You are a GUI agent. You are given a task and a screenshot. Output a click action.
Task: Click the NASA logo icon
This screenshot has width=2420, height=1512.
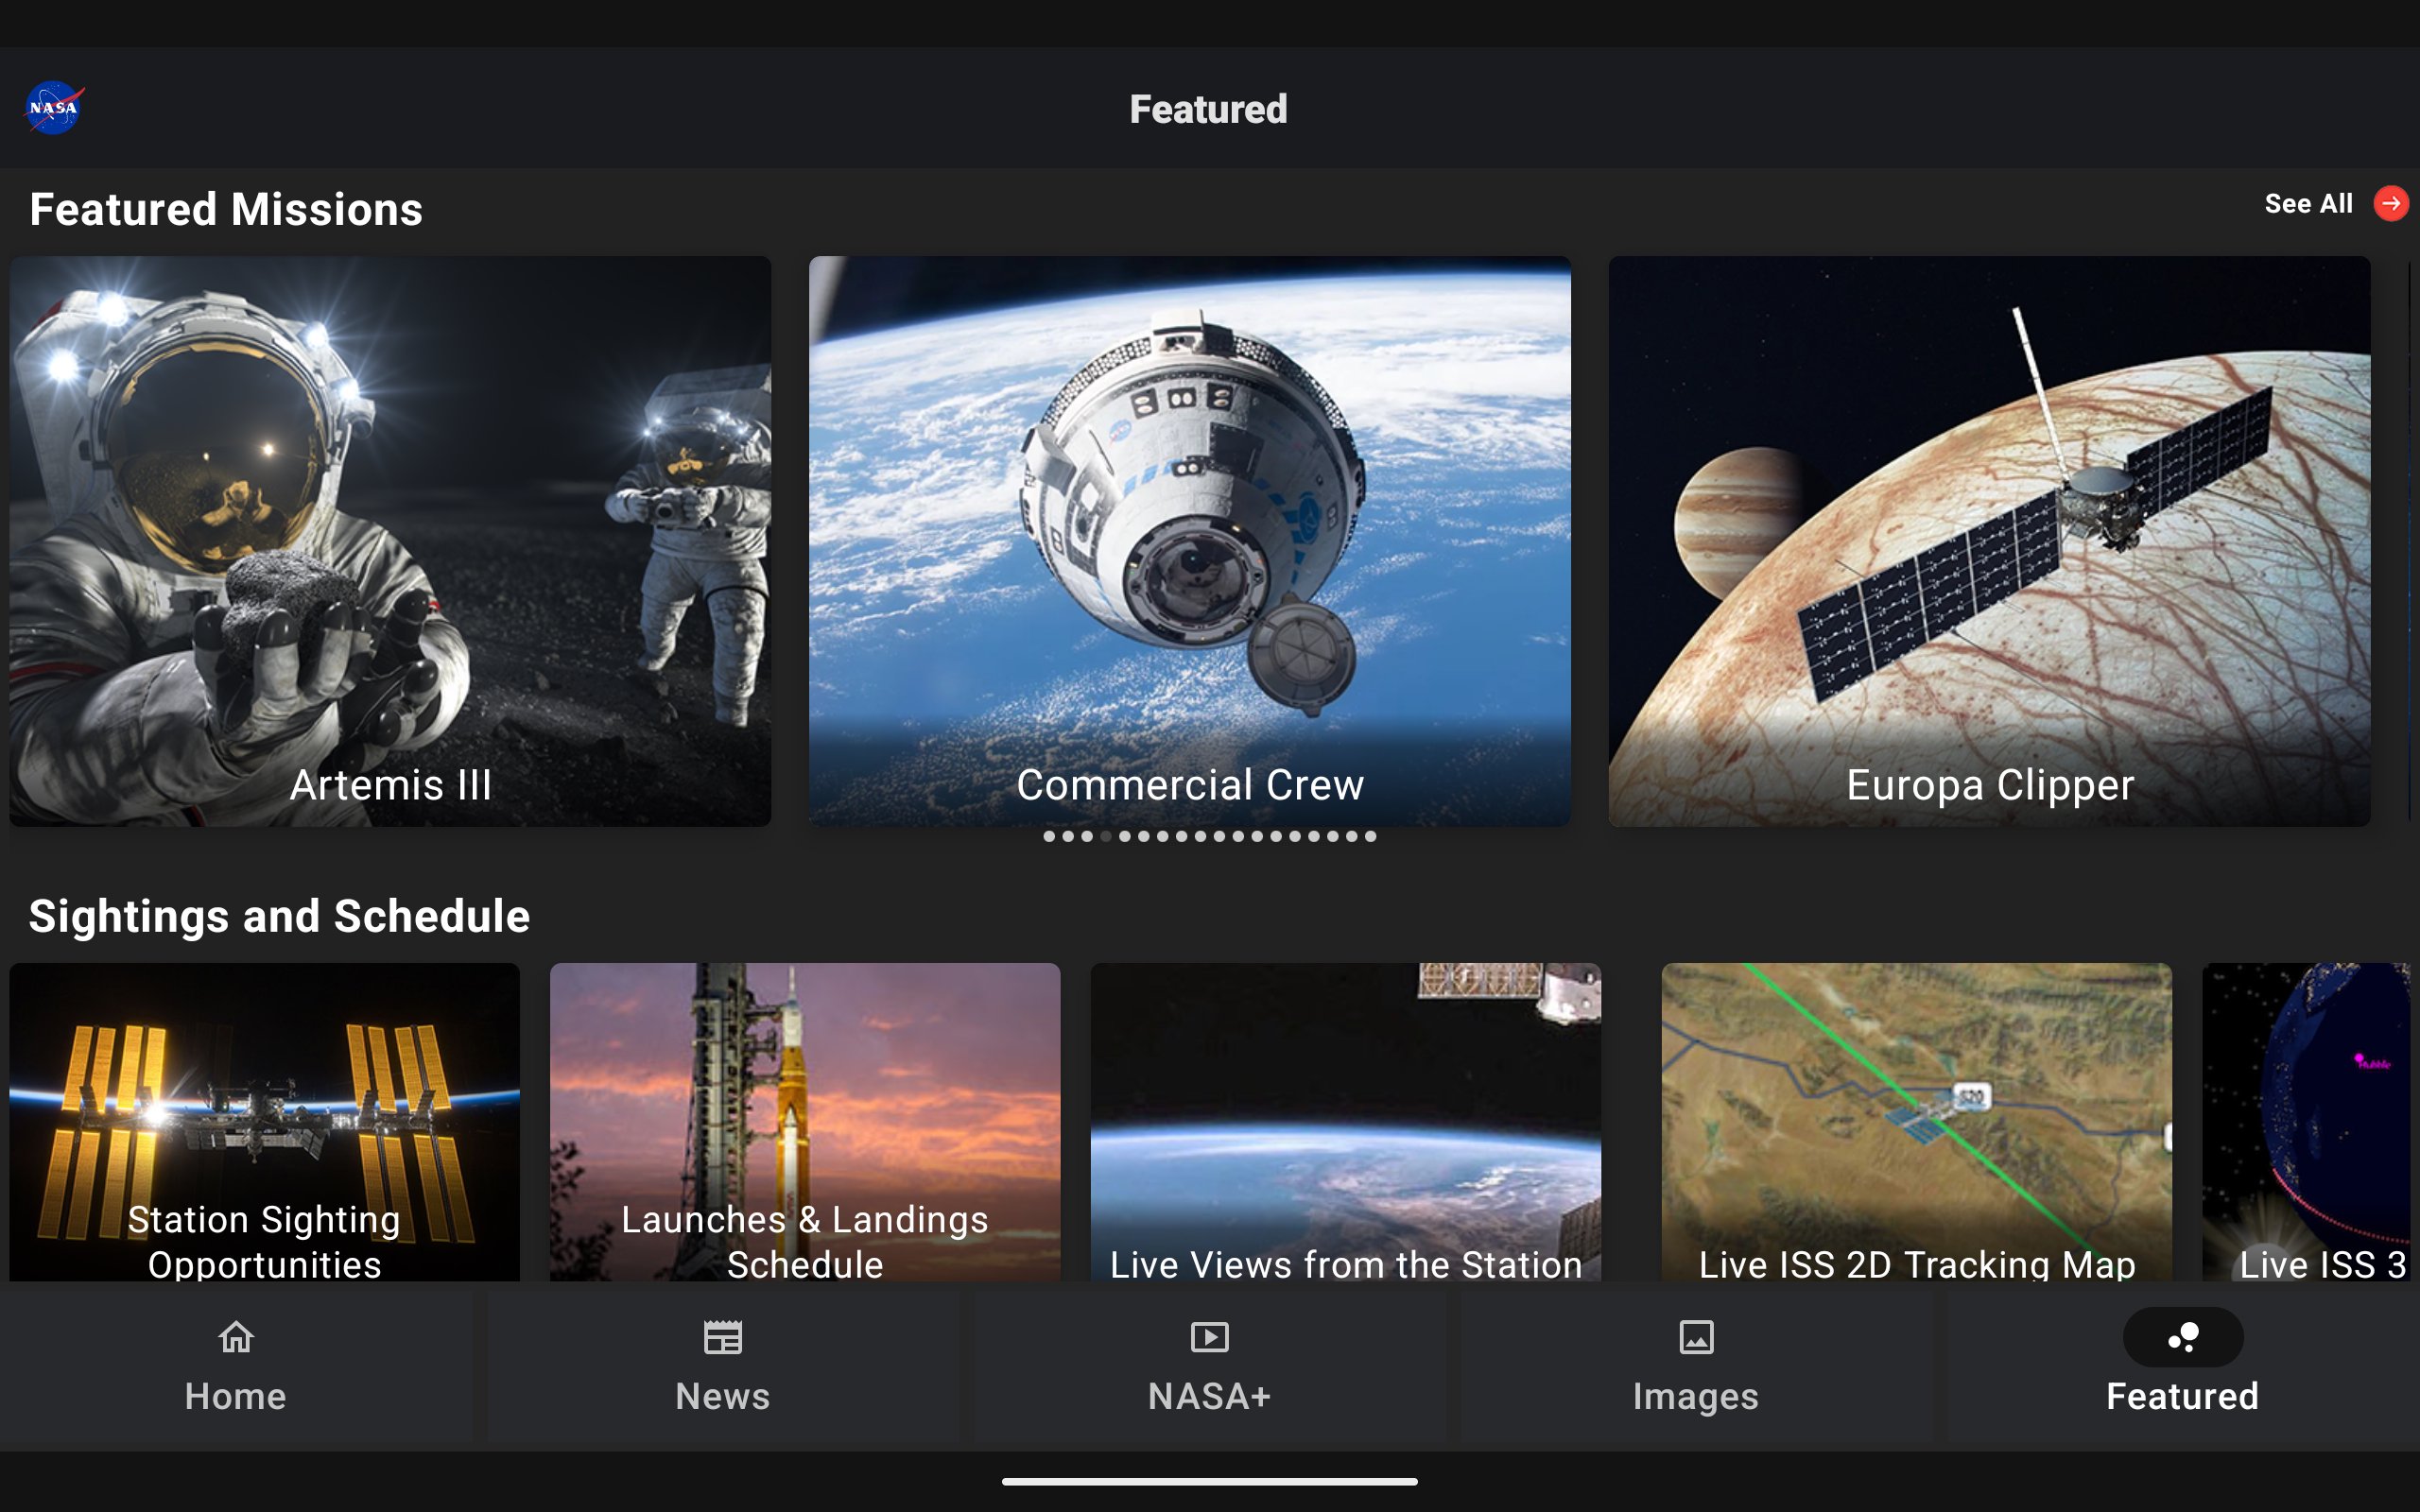pyautogui.click(x=54, y=108)
